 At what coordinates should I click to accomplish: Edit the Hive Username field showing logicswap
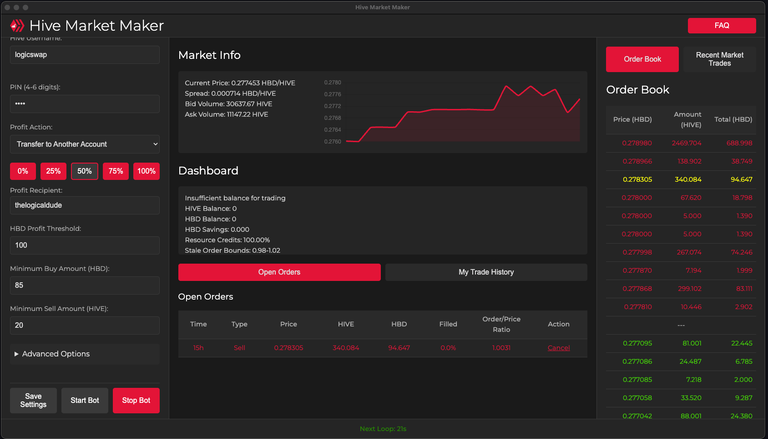click(x=85, y=55)
